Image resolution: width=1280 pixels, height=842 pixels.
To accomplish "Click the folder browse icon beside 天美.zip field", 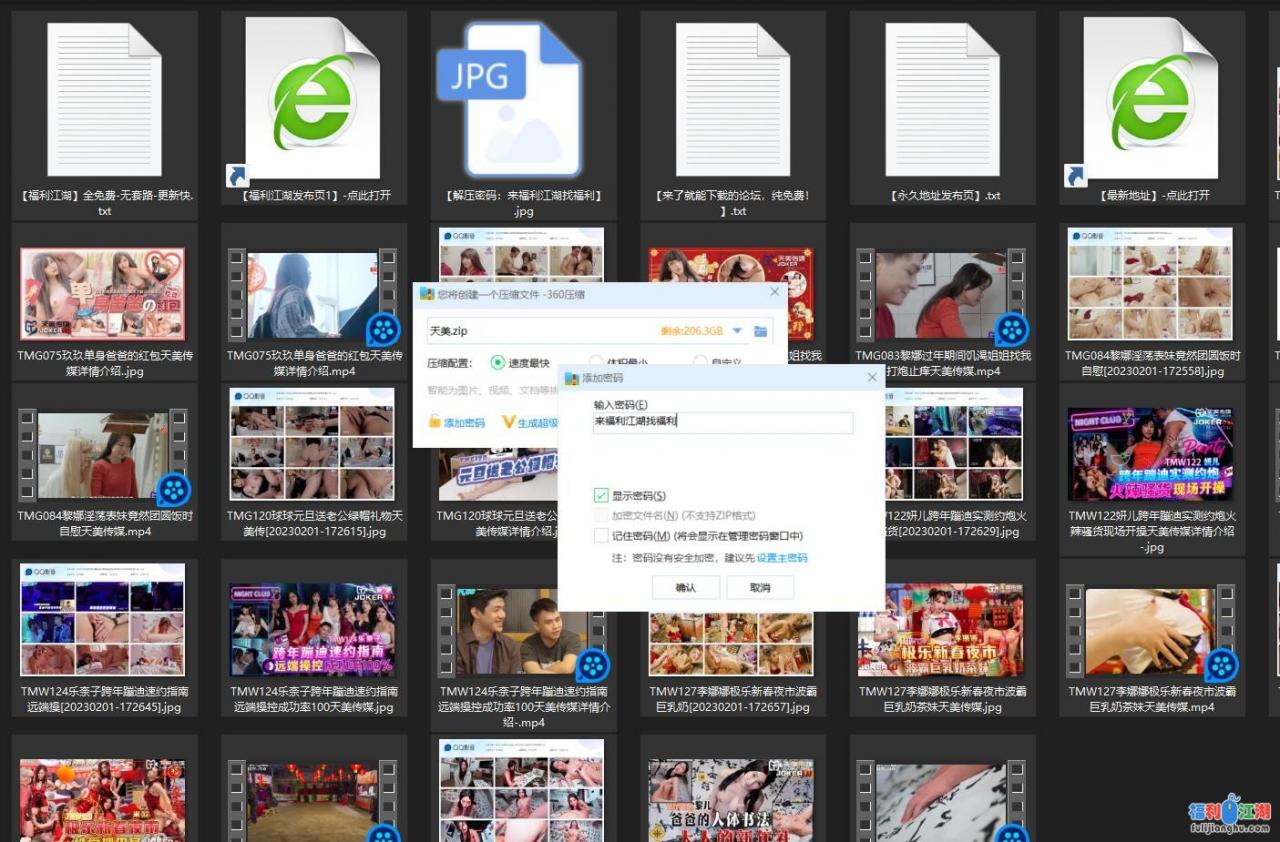I will [x=758, y=331].
